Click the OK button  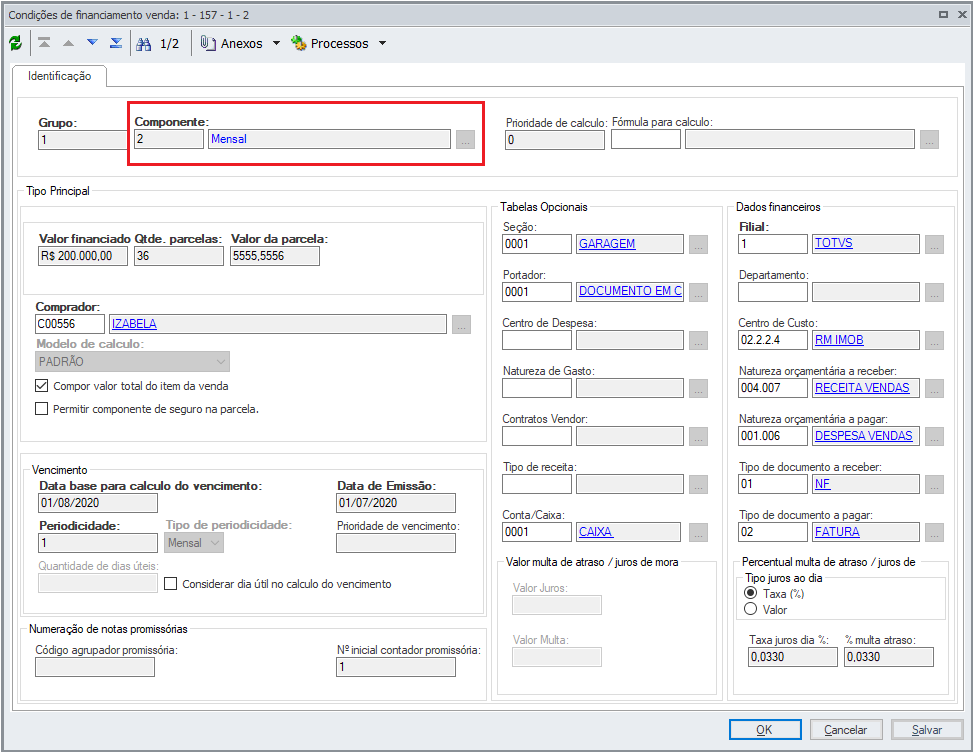[764, 730]
